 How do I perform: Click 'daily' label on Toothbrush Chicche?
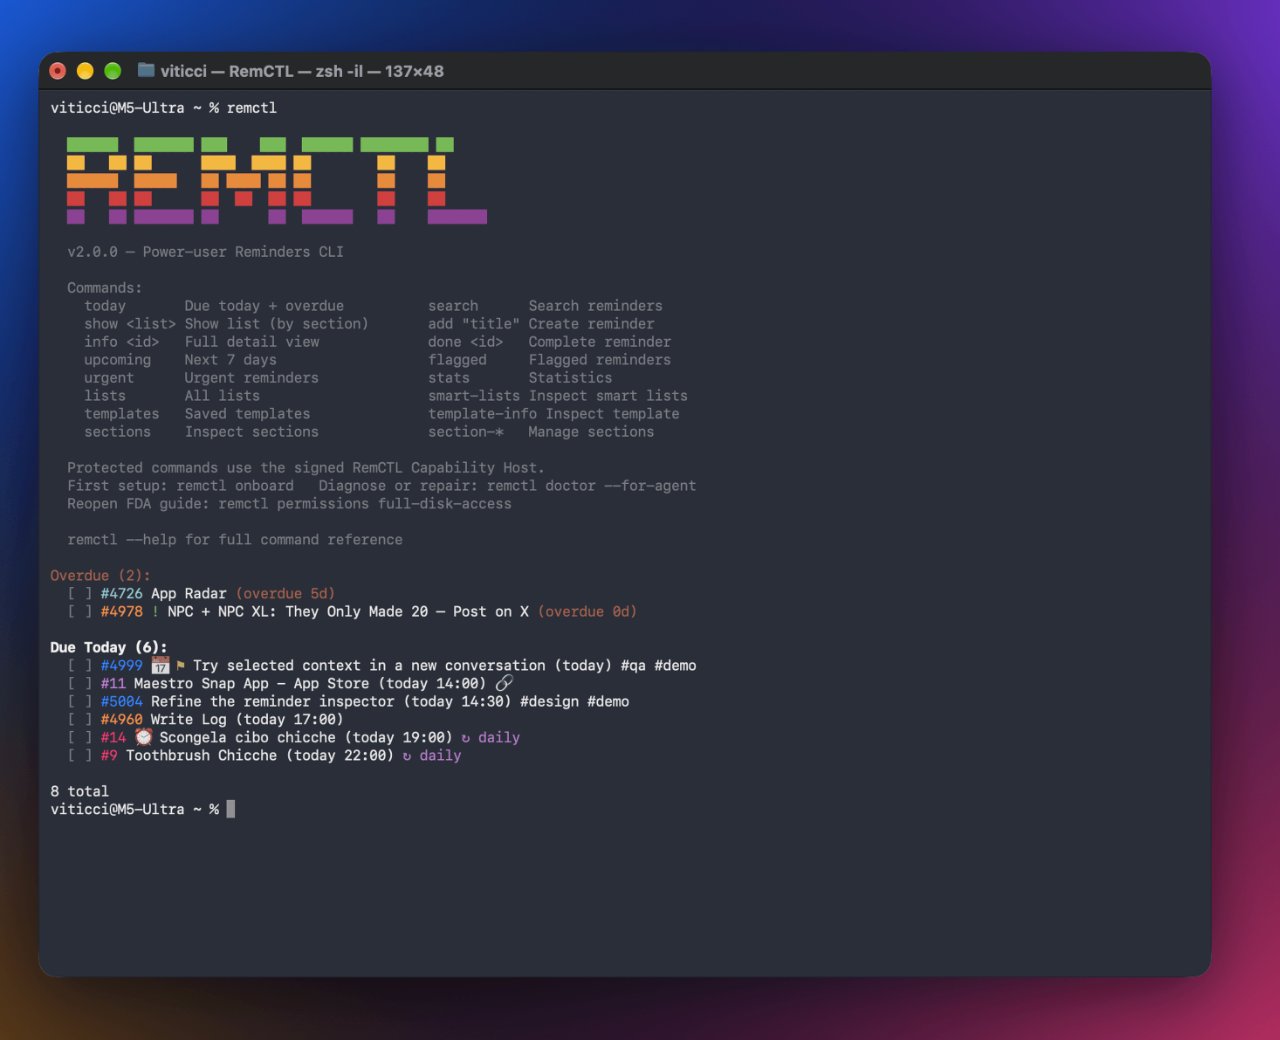tap(440, 756)
